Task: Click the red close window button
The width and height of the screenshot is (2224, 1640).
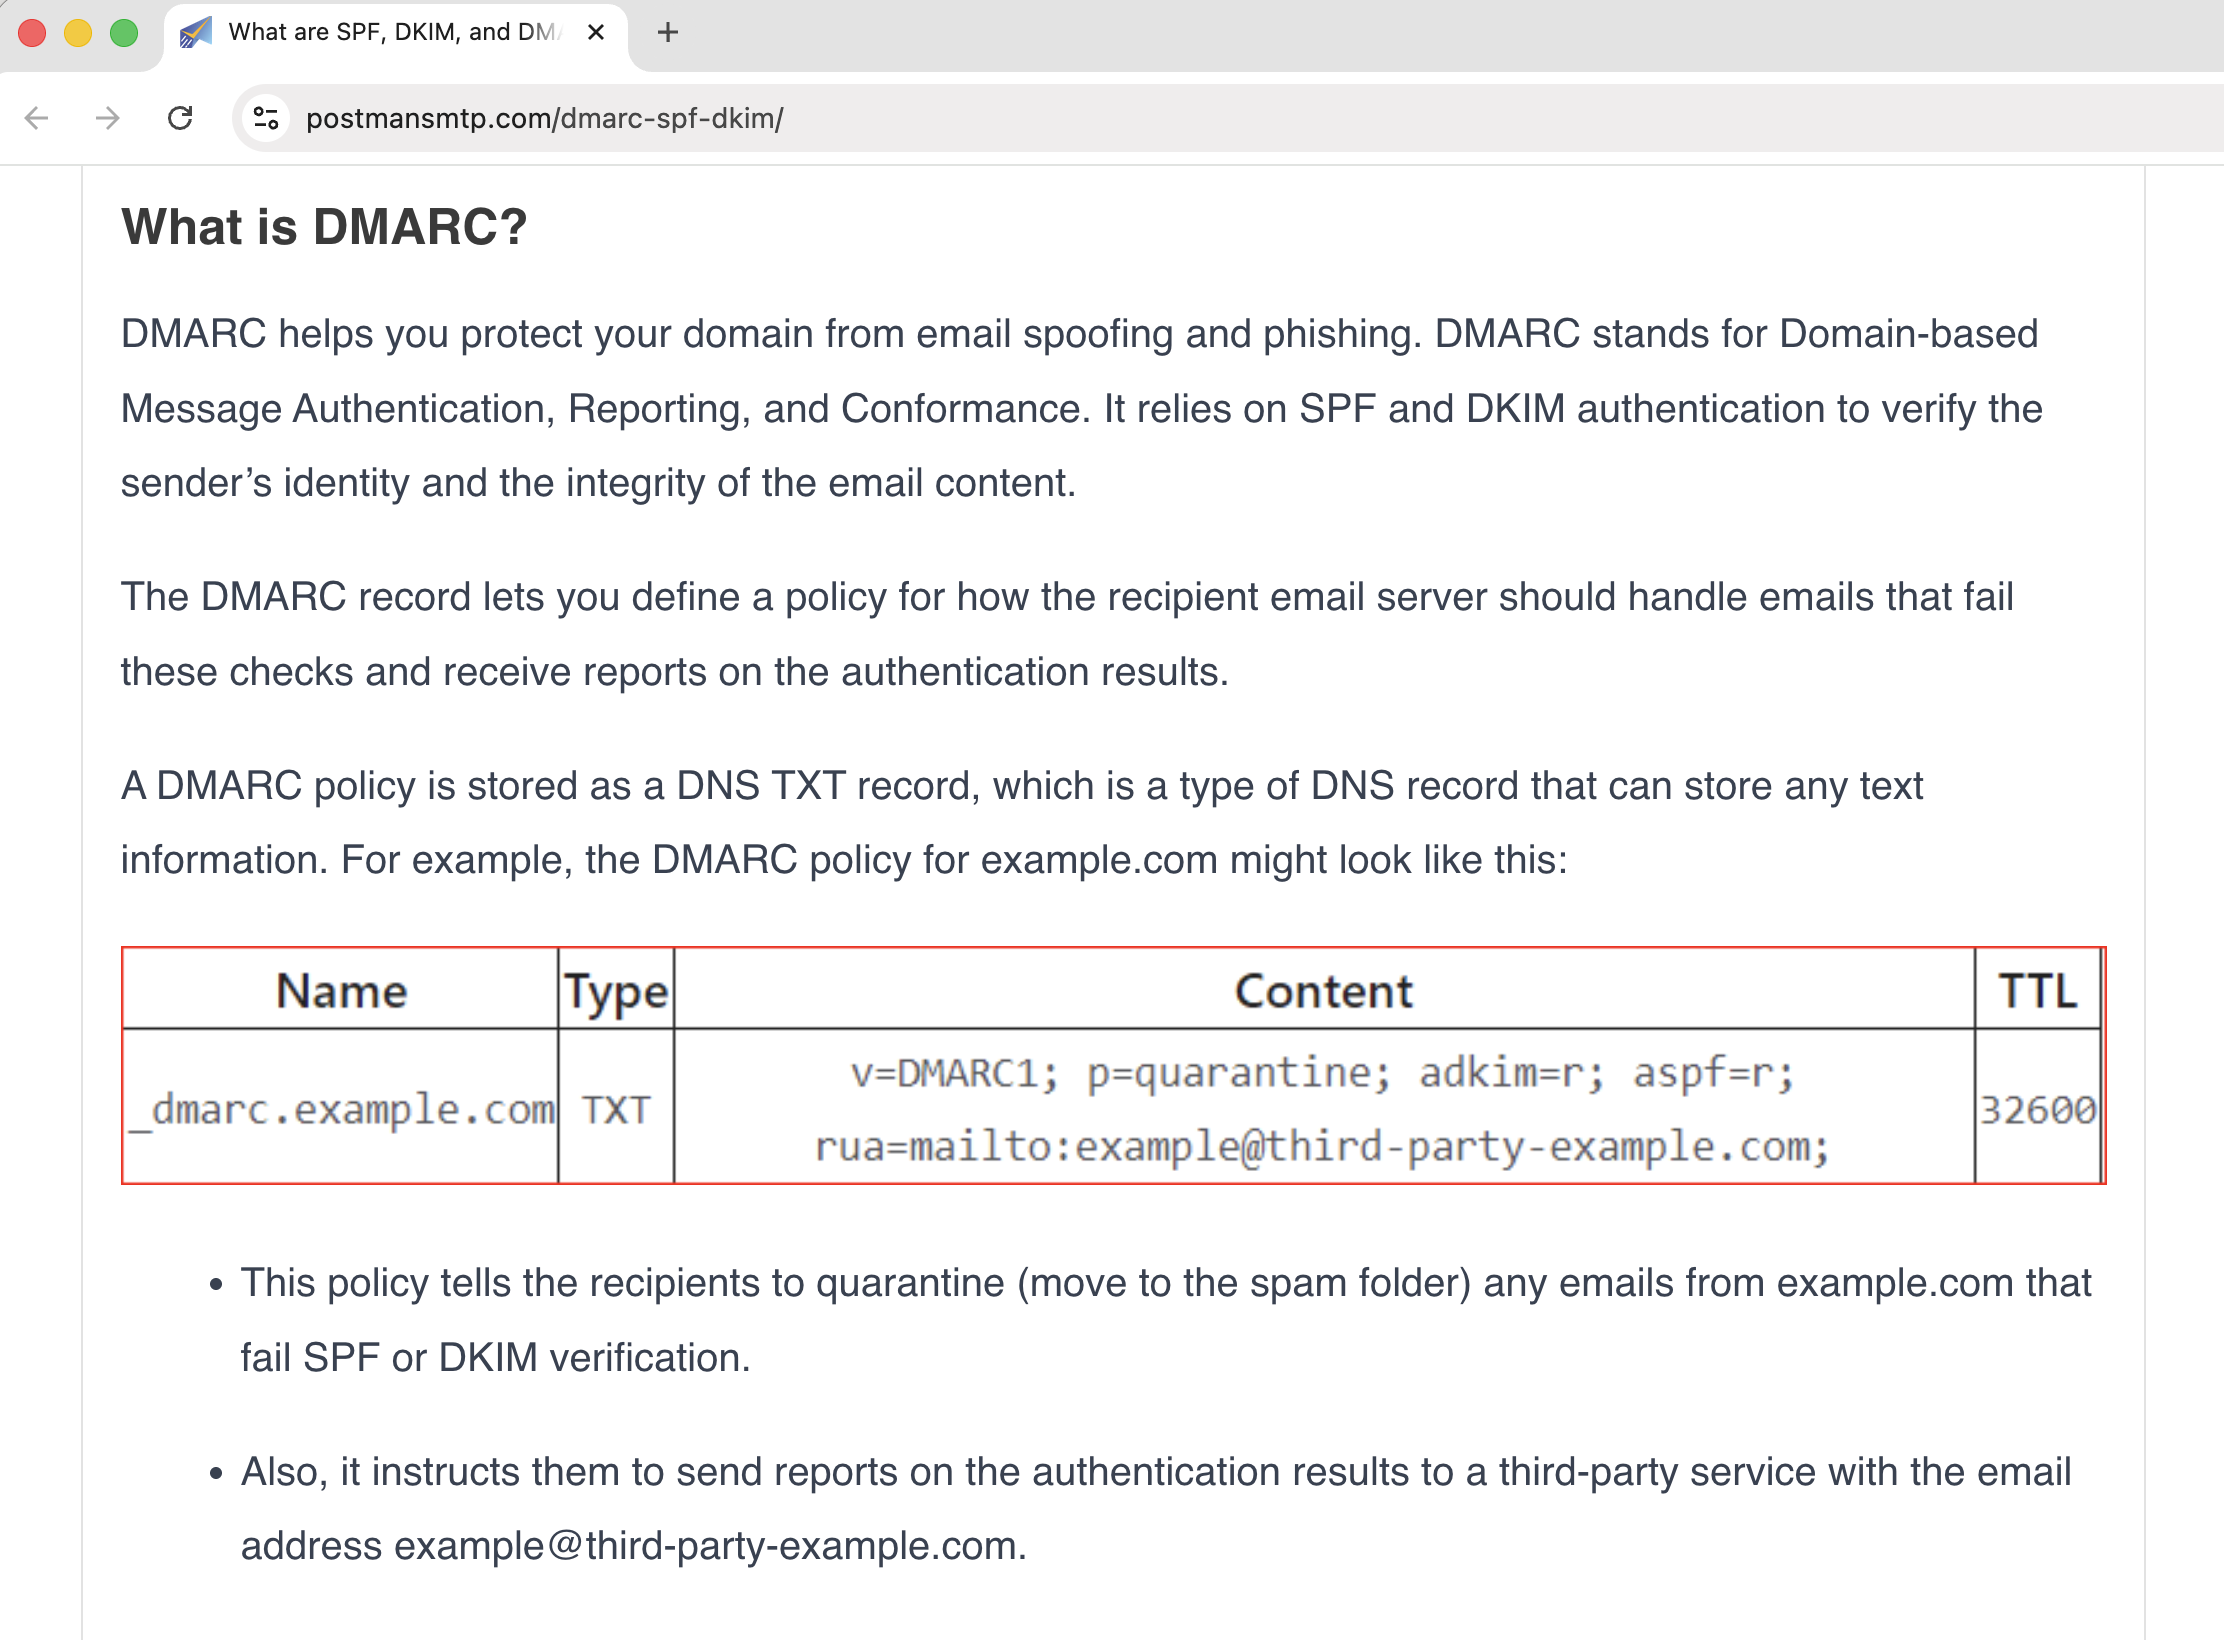Action: 32,33
